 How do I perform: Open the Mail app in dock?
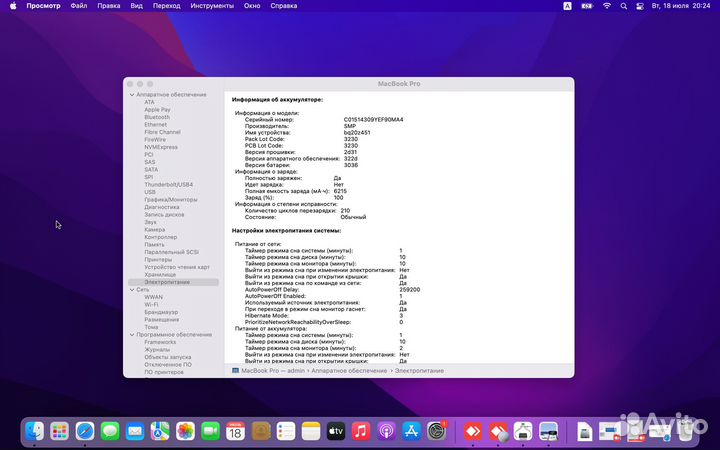(135, 431)
